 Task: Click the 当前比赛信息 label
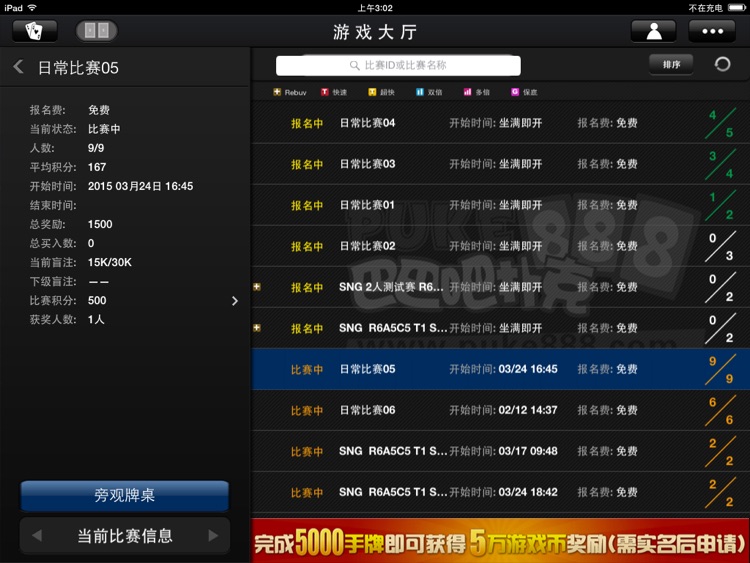125,536
